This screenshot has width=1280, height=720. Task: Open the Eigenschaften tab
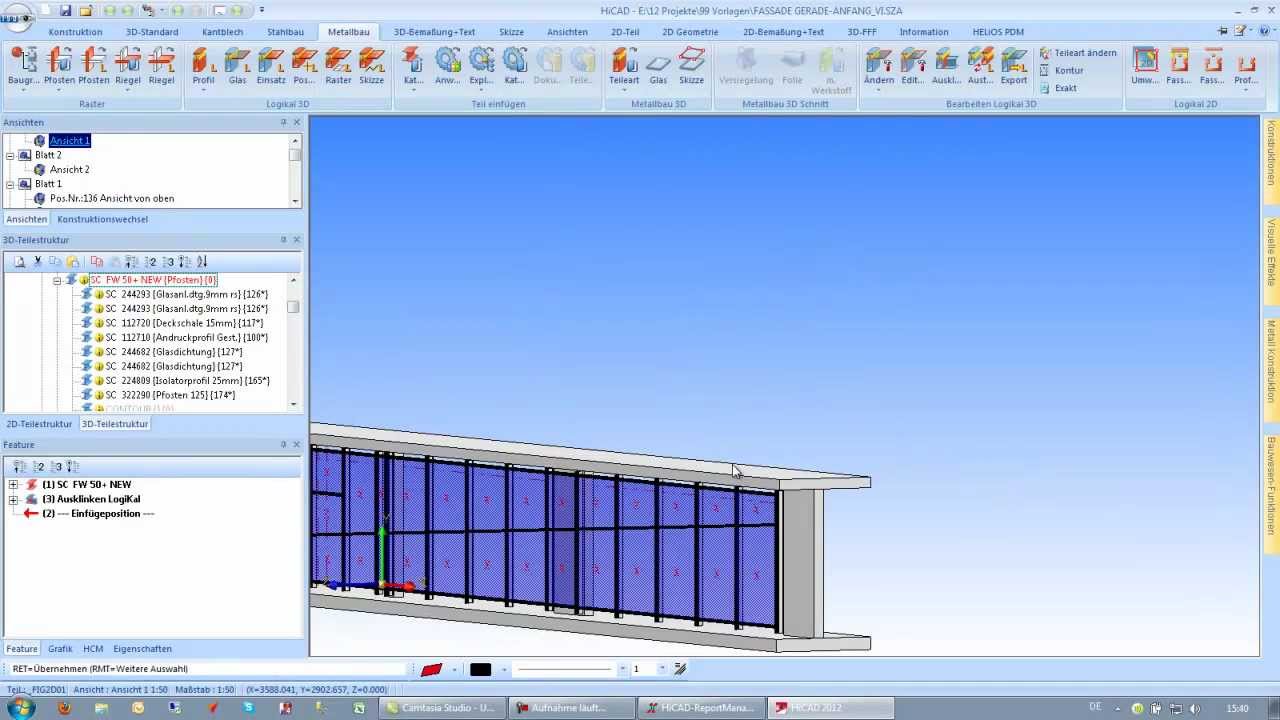(142, 649)
